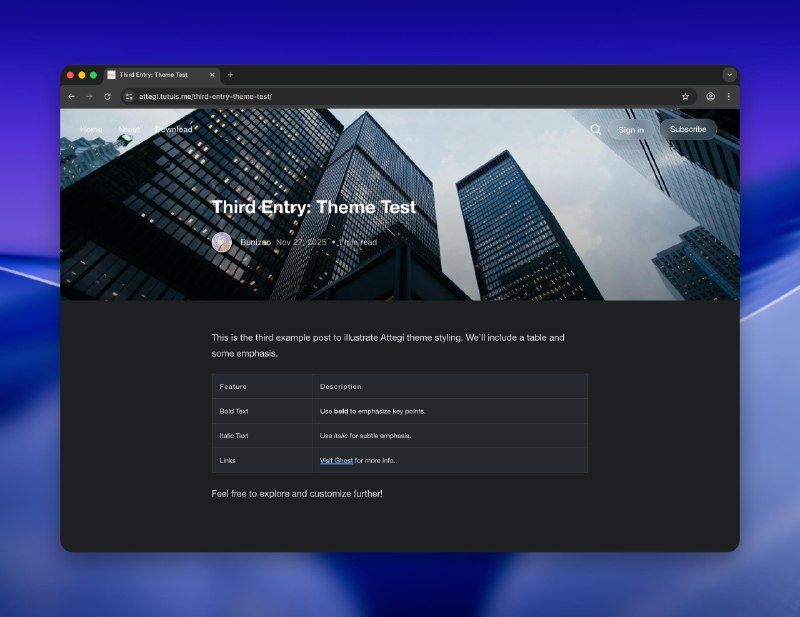800x617 pixels.
Task: Expand the tab search dropdown arrow
Action: tap(729, 75)
